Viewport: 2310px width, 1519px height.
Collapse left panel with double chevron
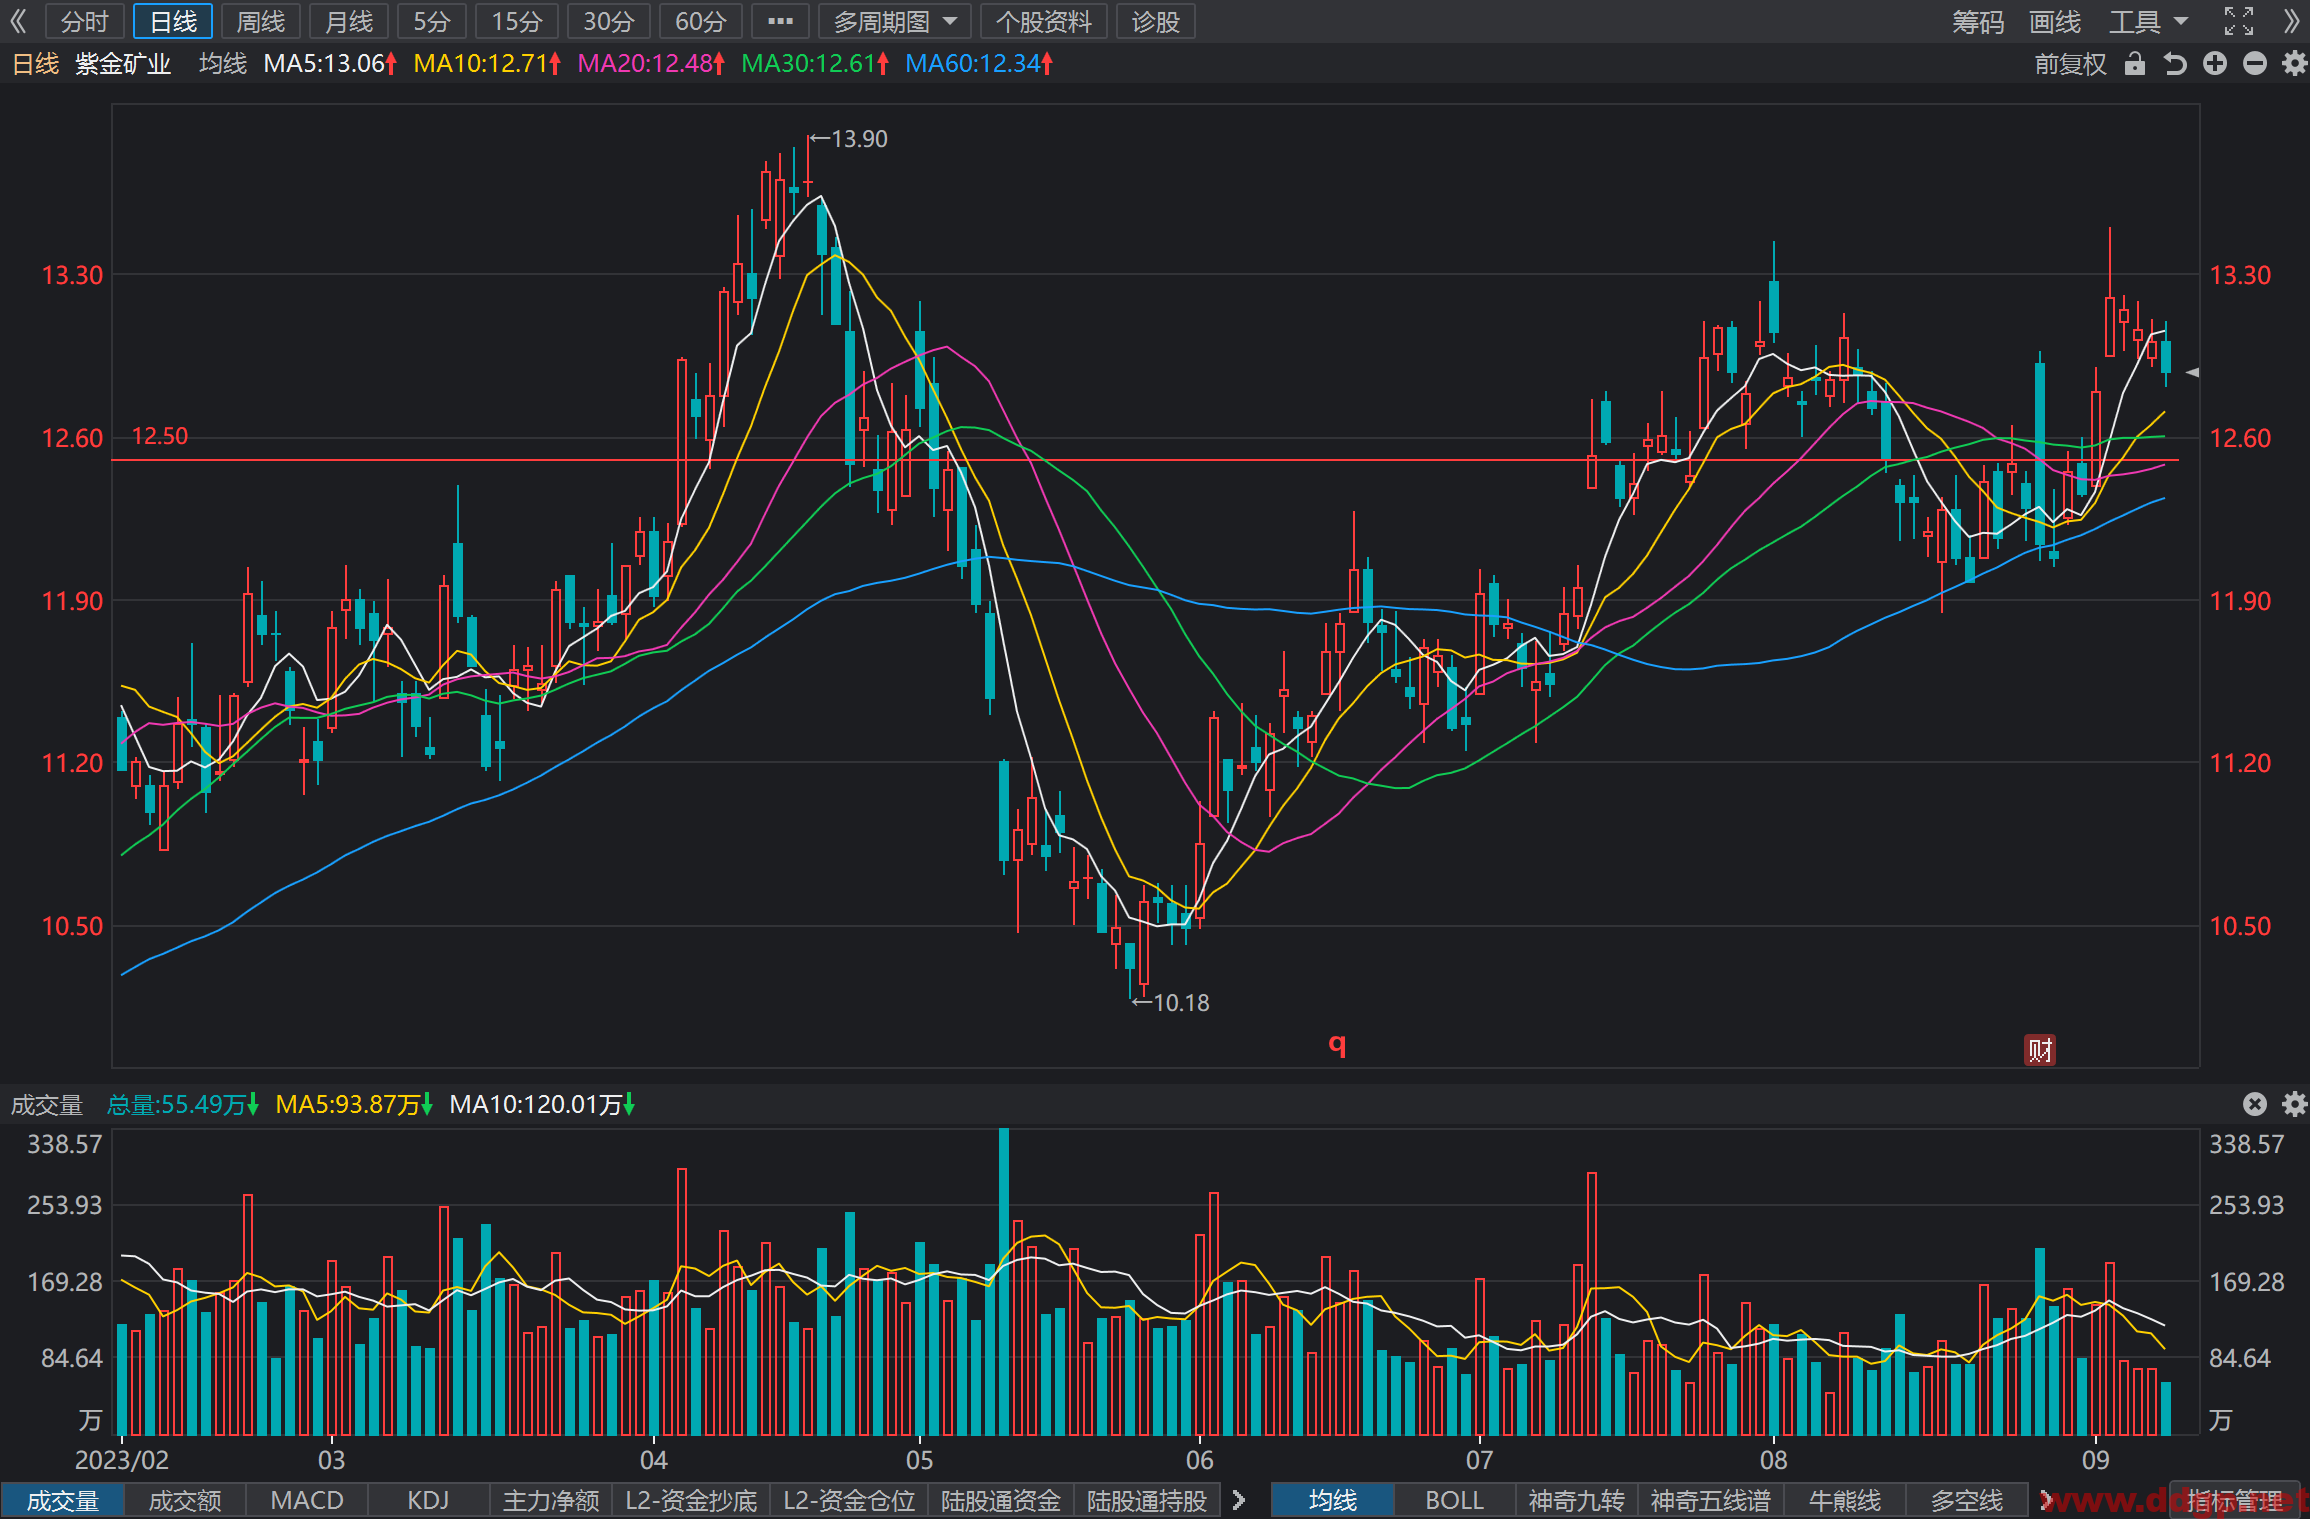(18, 21)
